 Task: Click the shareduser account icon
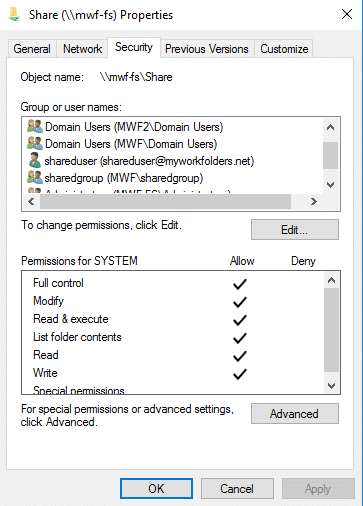35,161
